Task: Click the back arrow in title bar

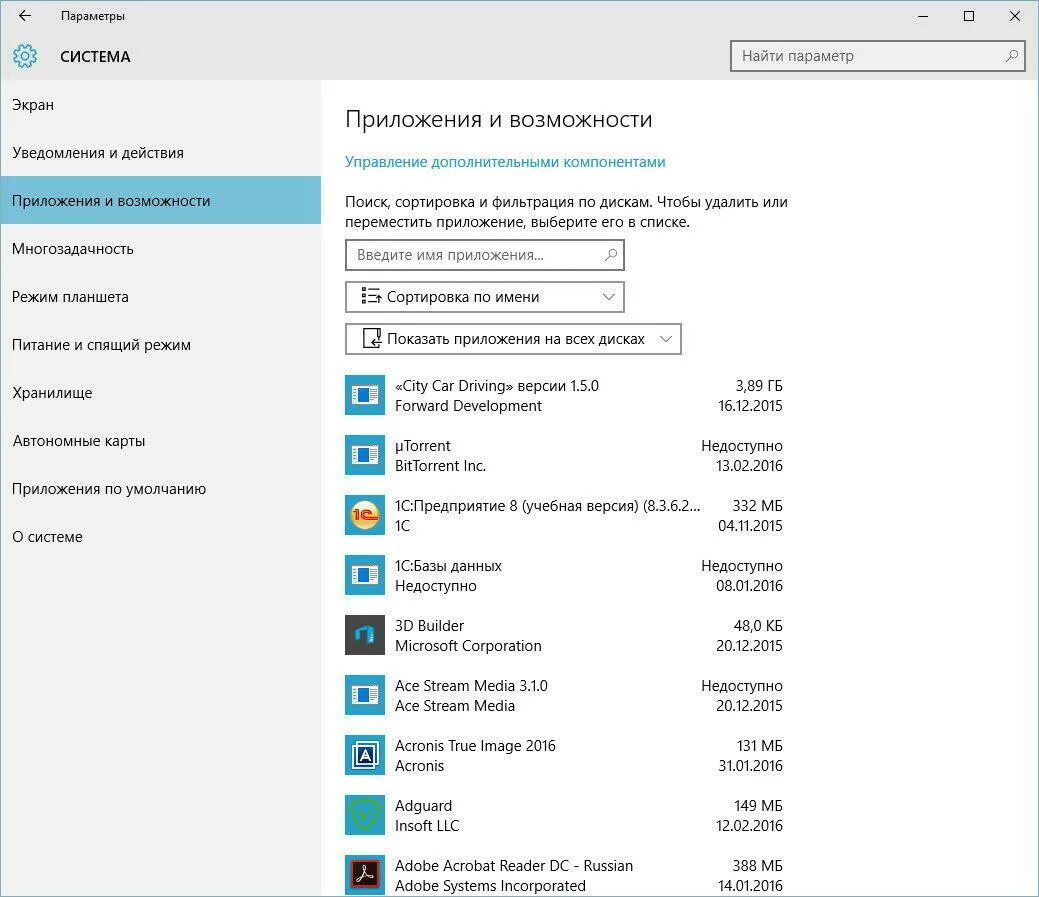Action: [25, 16]
